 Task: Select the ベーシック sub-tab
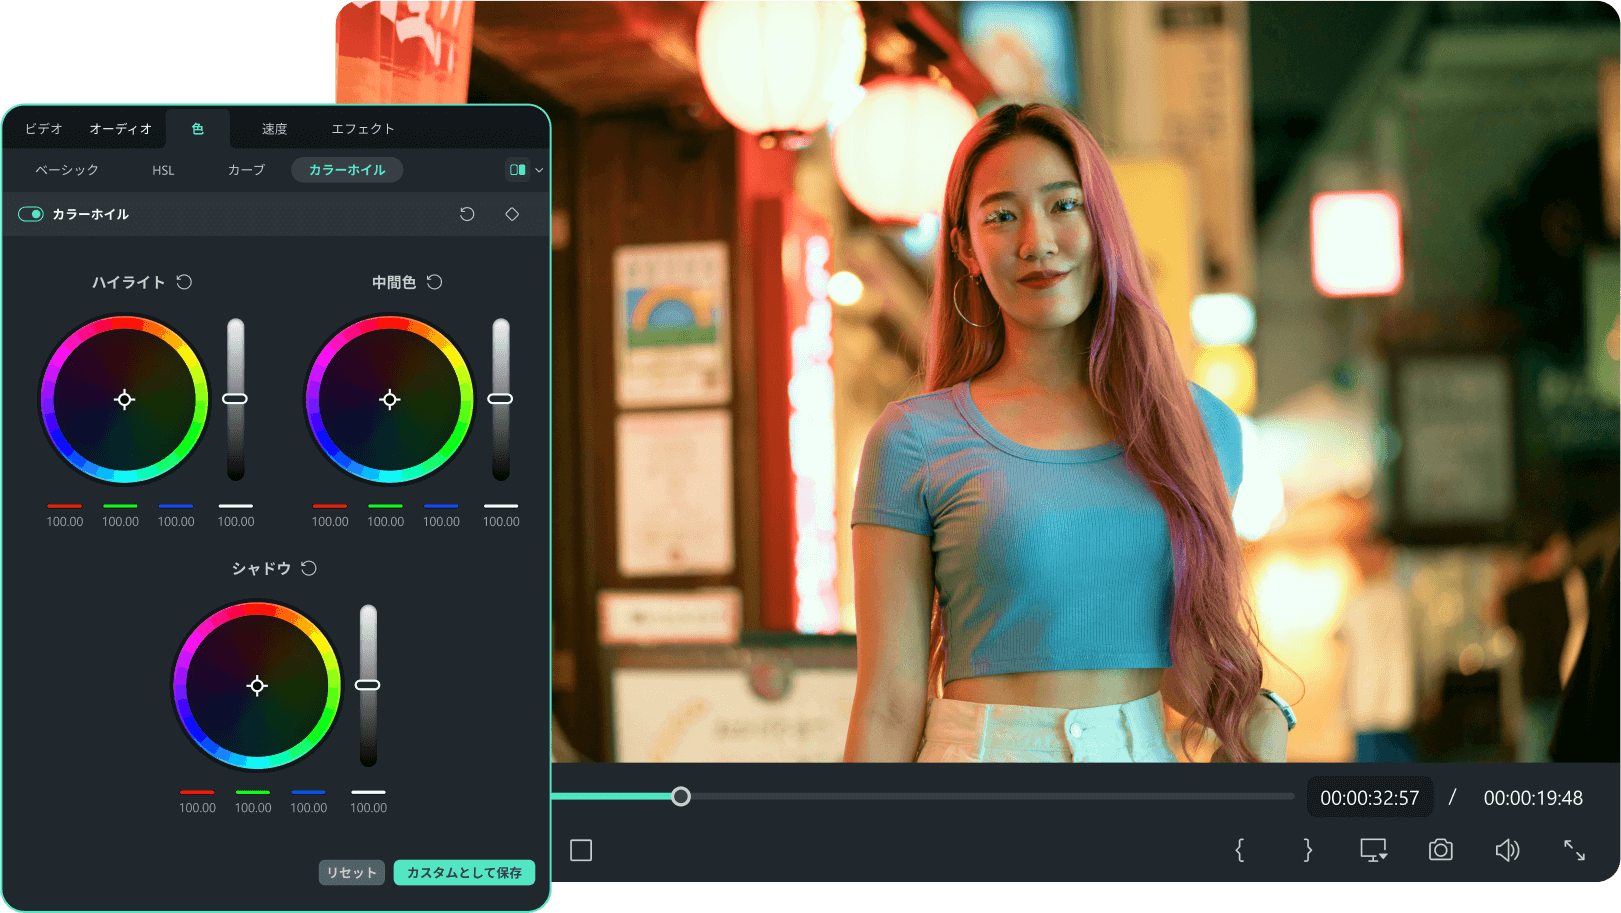click(67, 170)
